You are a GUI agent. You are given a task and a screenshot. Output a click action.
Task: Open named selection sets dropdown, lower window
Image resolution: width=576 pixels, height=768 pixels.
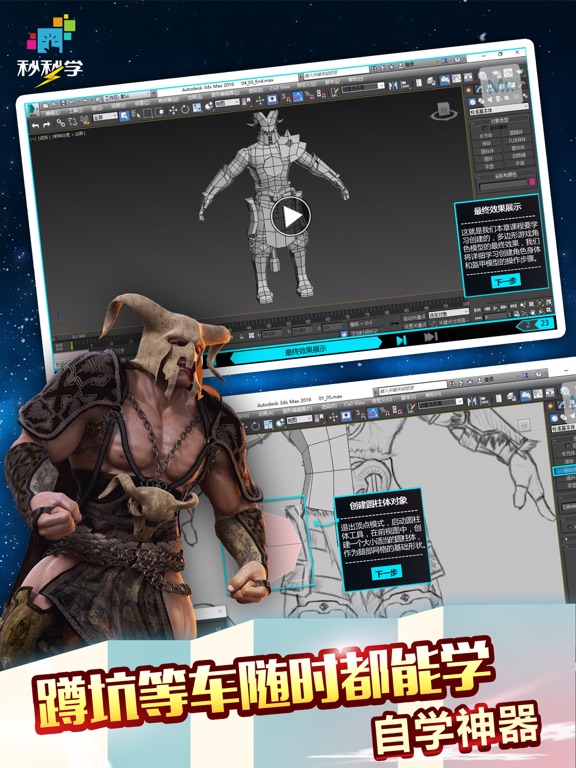tap(441, 403)
